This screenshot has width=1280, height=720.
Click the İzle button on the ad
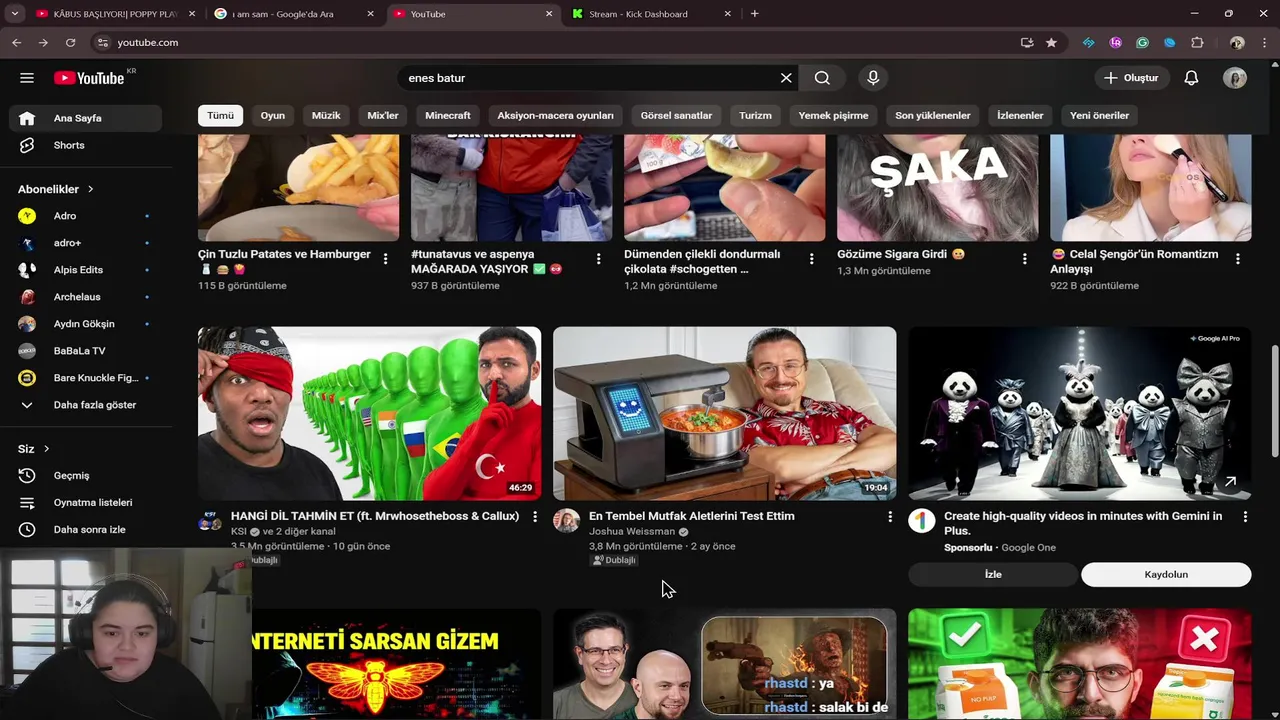pyautogui.click(x=993, y=574)
